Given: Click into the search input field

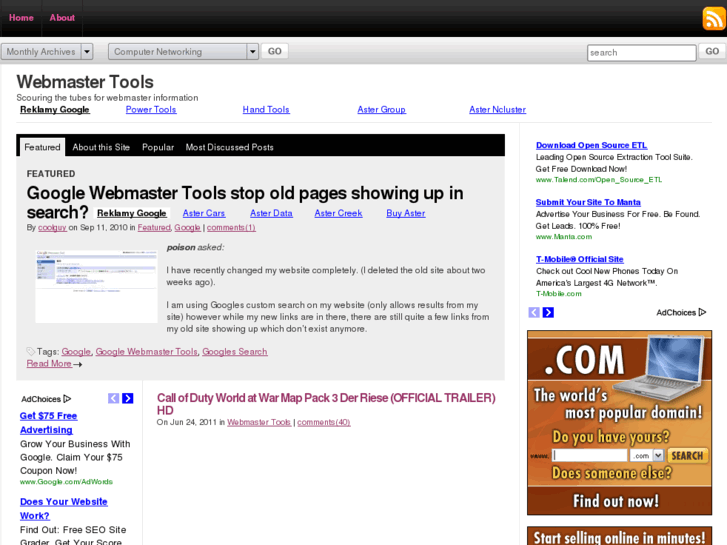Looking at the screenshot, I should (x=642, y=52).
